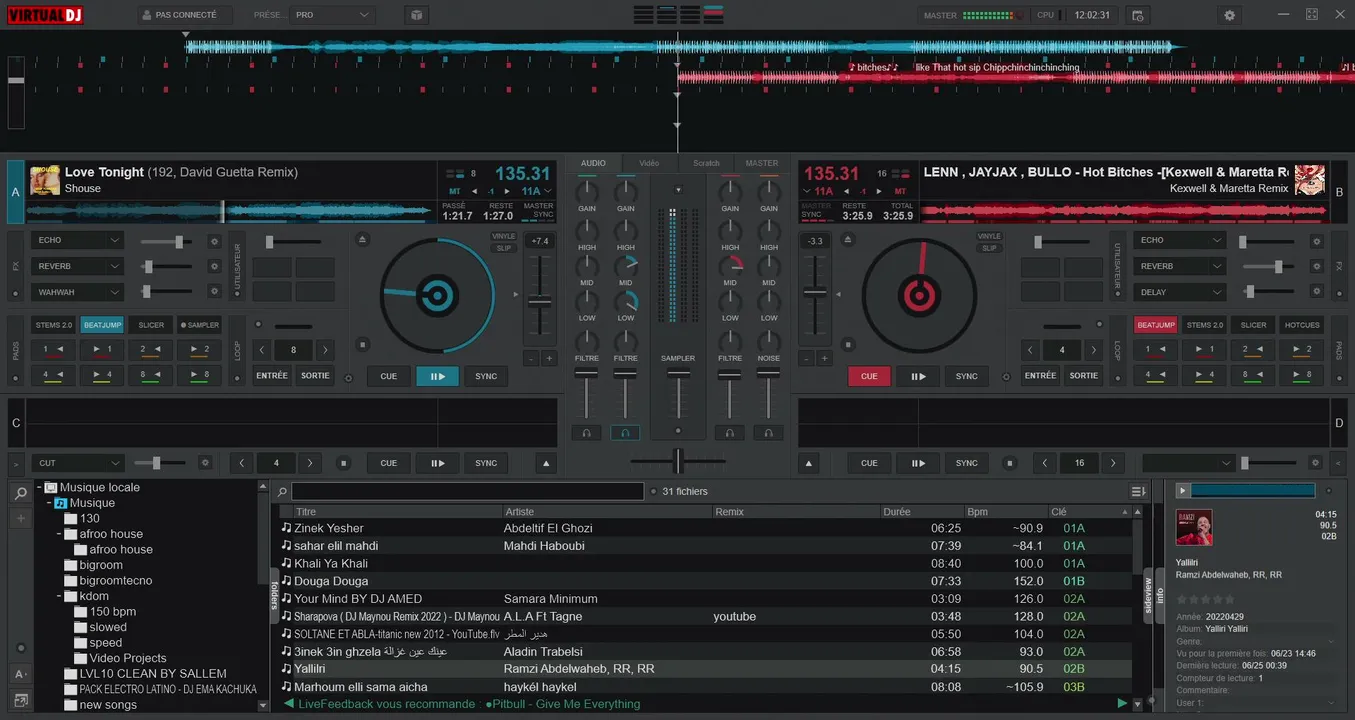Open the ECHO effect settings gear on deck A
Image resolution: width=1355 pixels, height=720 pixels.
(213, 241)
